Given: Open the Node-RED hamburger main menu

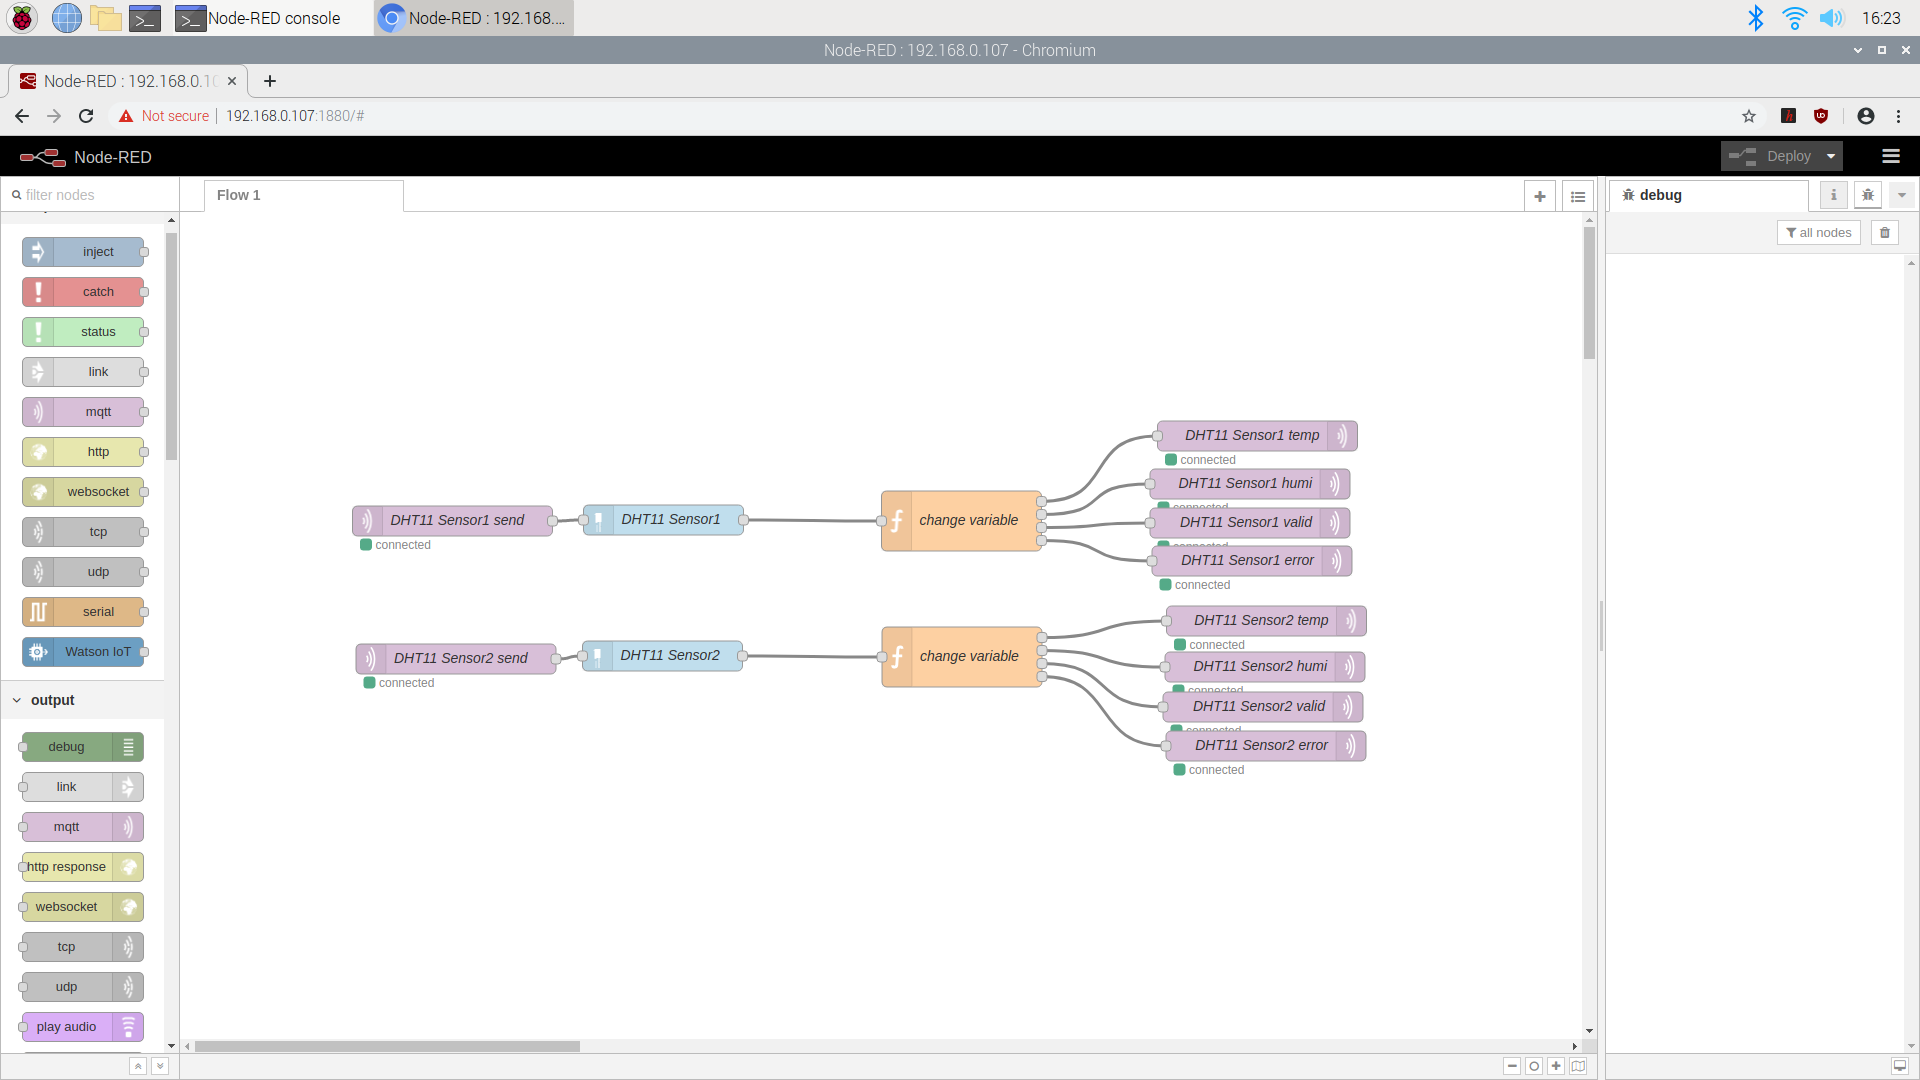Looking at the screenshot, I should 1890,156.
